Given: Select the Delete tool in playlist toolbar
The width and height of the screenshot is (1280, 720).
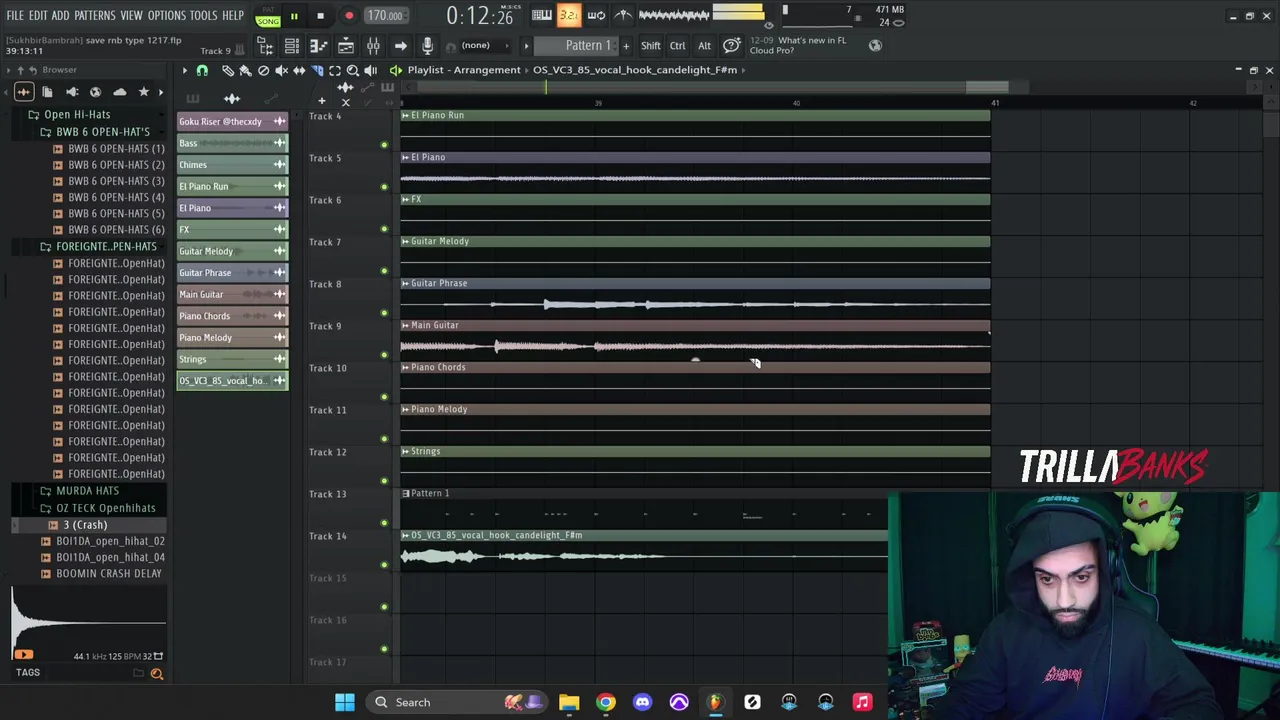Looking at the screenshot, I should [264, 70].
